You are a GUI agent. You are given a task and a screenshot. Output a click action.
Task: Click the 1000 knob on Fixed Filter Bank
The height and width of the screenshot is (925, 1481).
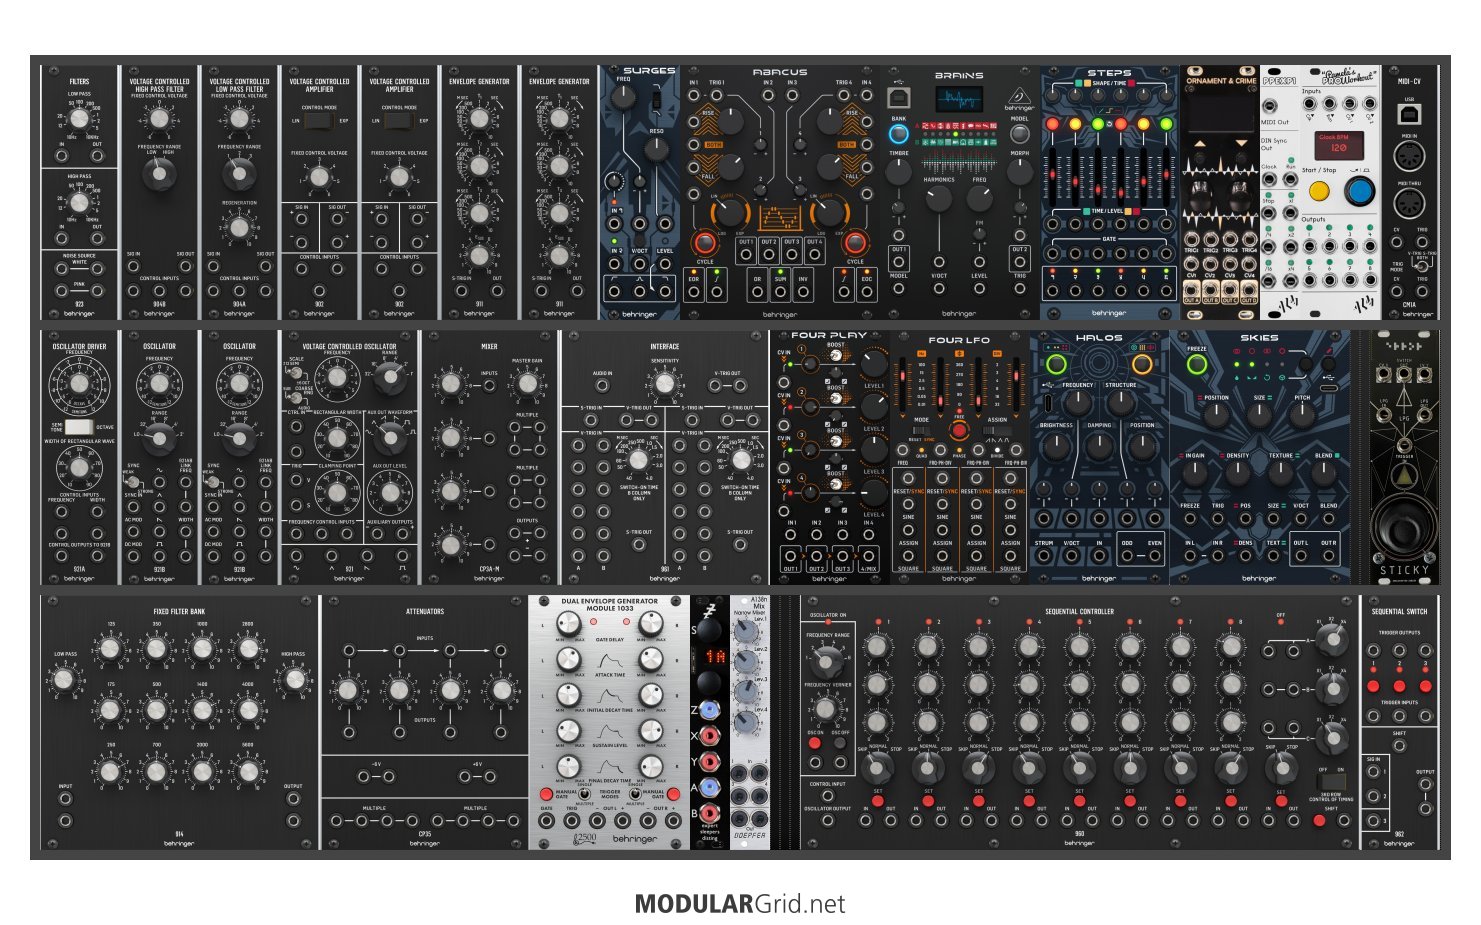[202, 649]
